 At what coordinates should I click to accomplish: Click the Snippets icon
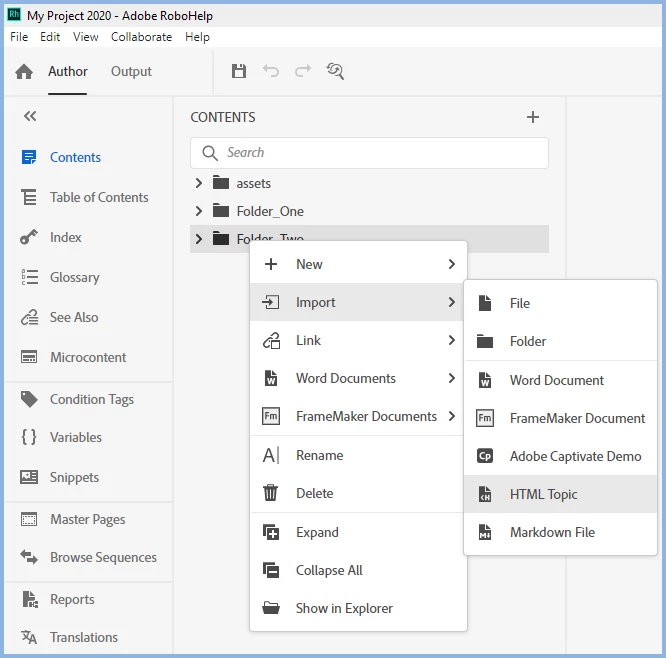tap(29, 477)
